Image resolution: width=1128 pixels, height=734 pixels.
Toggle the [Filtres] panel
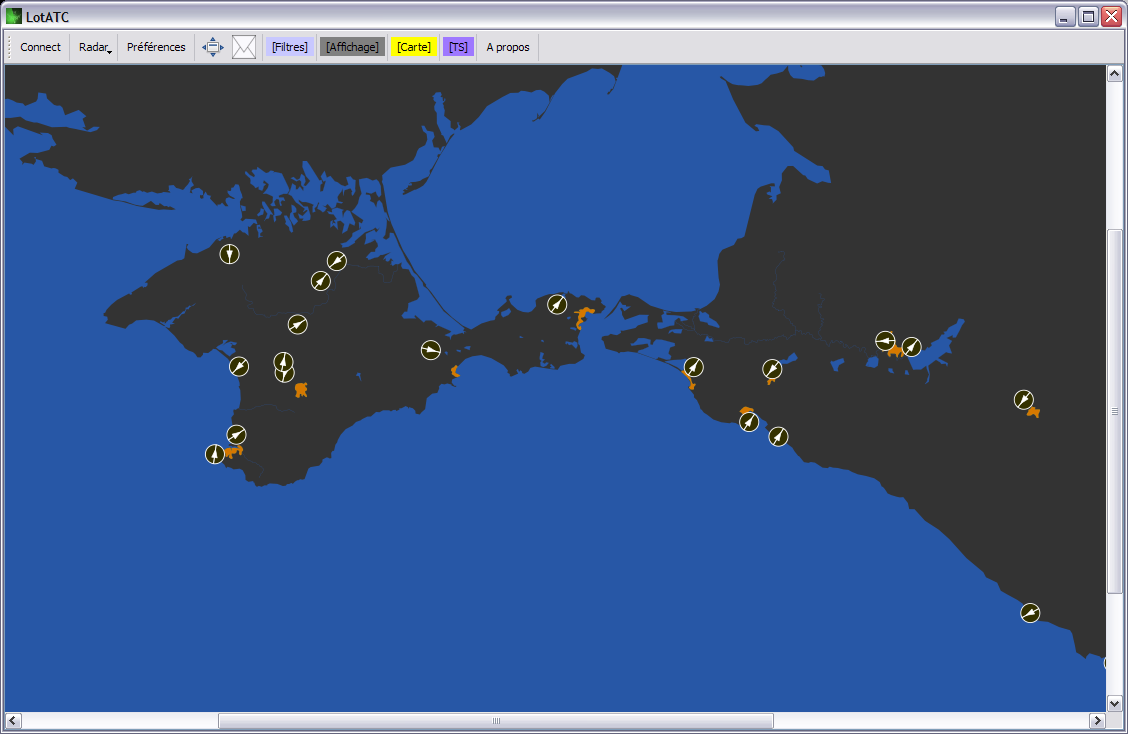[x=290, y=47]
